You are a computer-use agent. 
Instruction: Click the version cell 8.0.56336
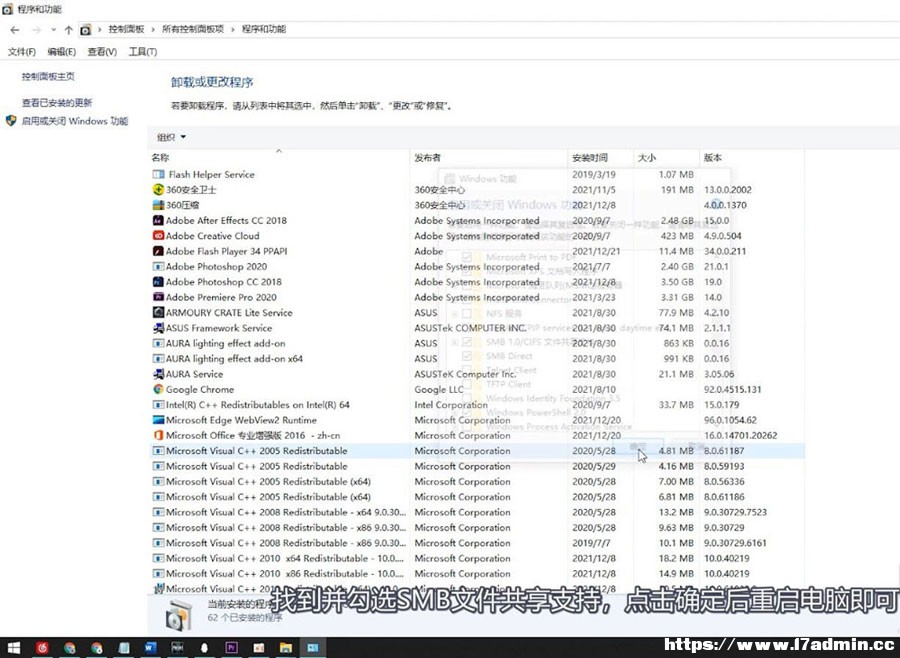point(724,482)
